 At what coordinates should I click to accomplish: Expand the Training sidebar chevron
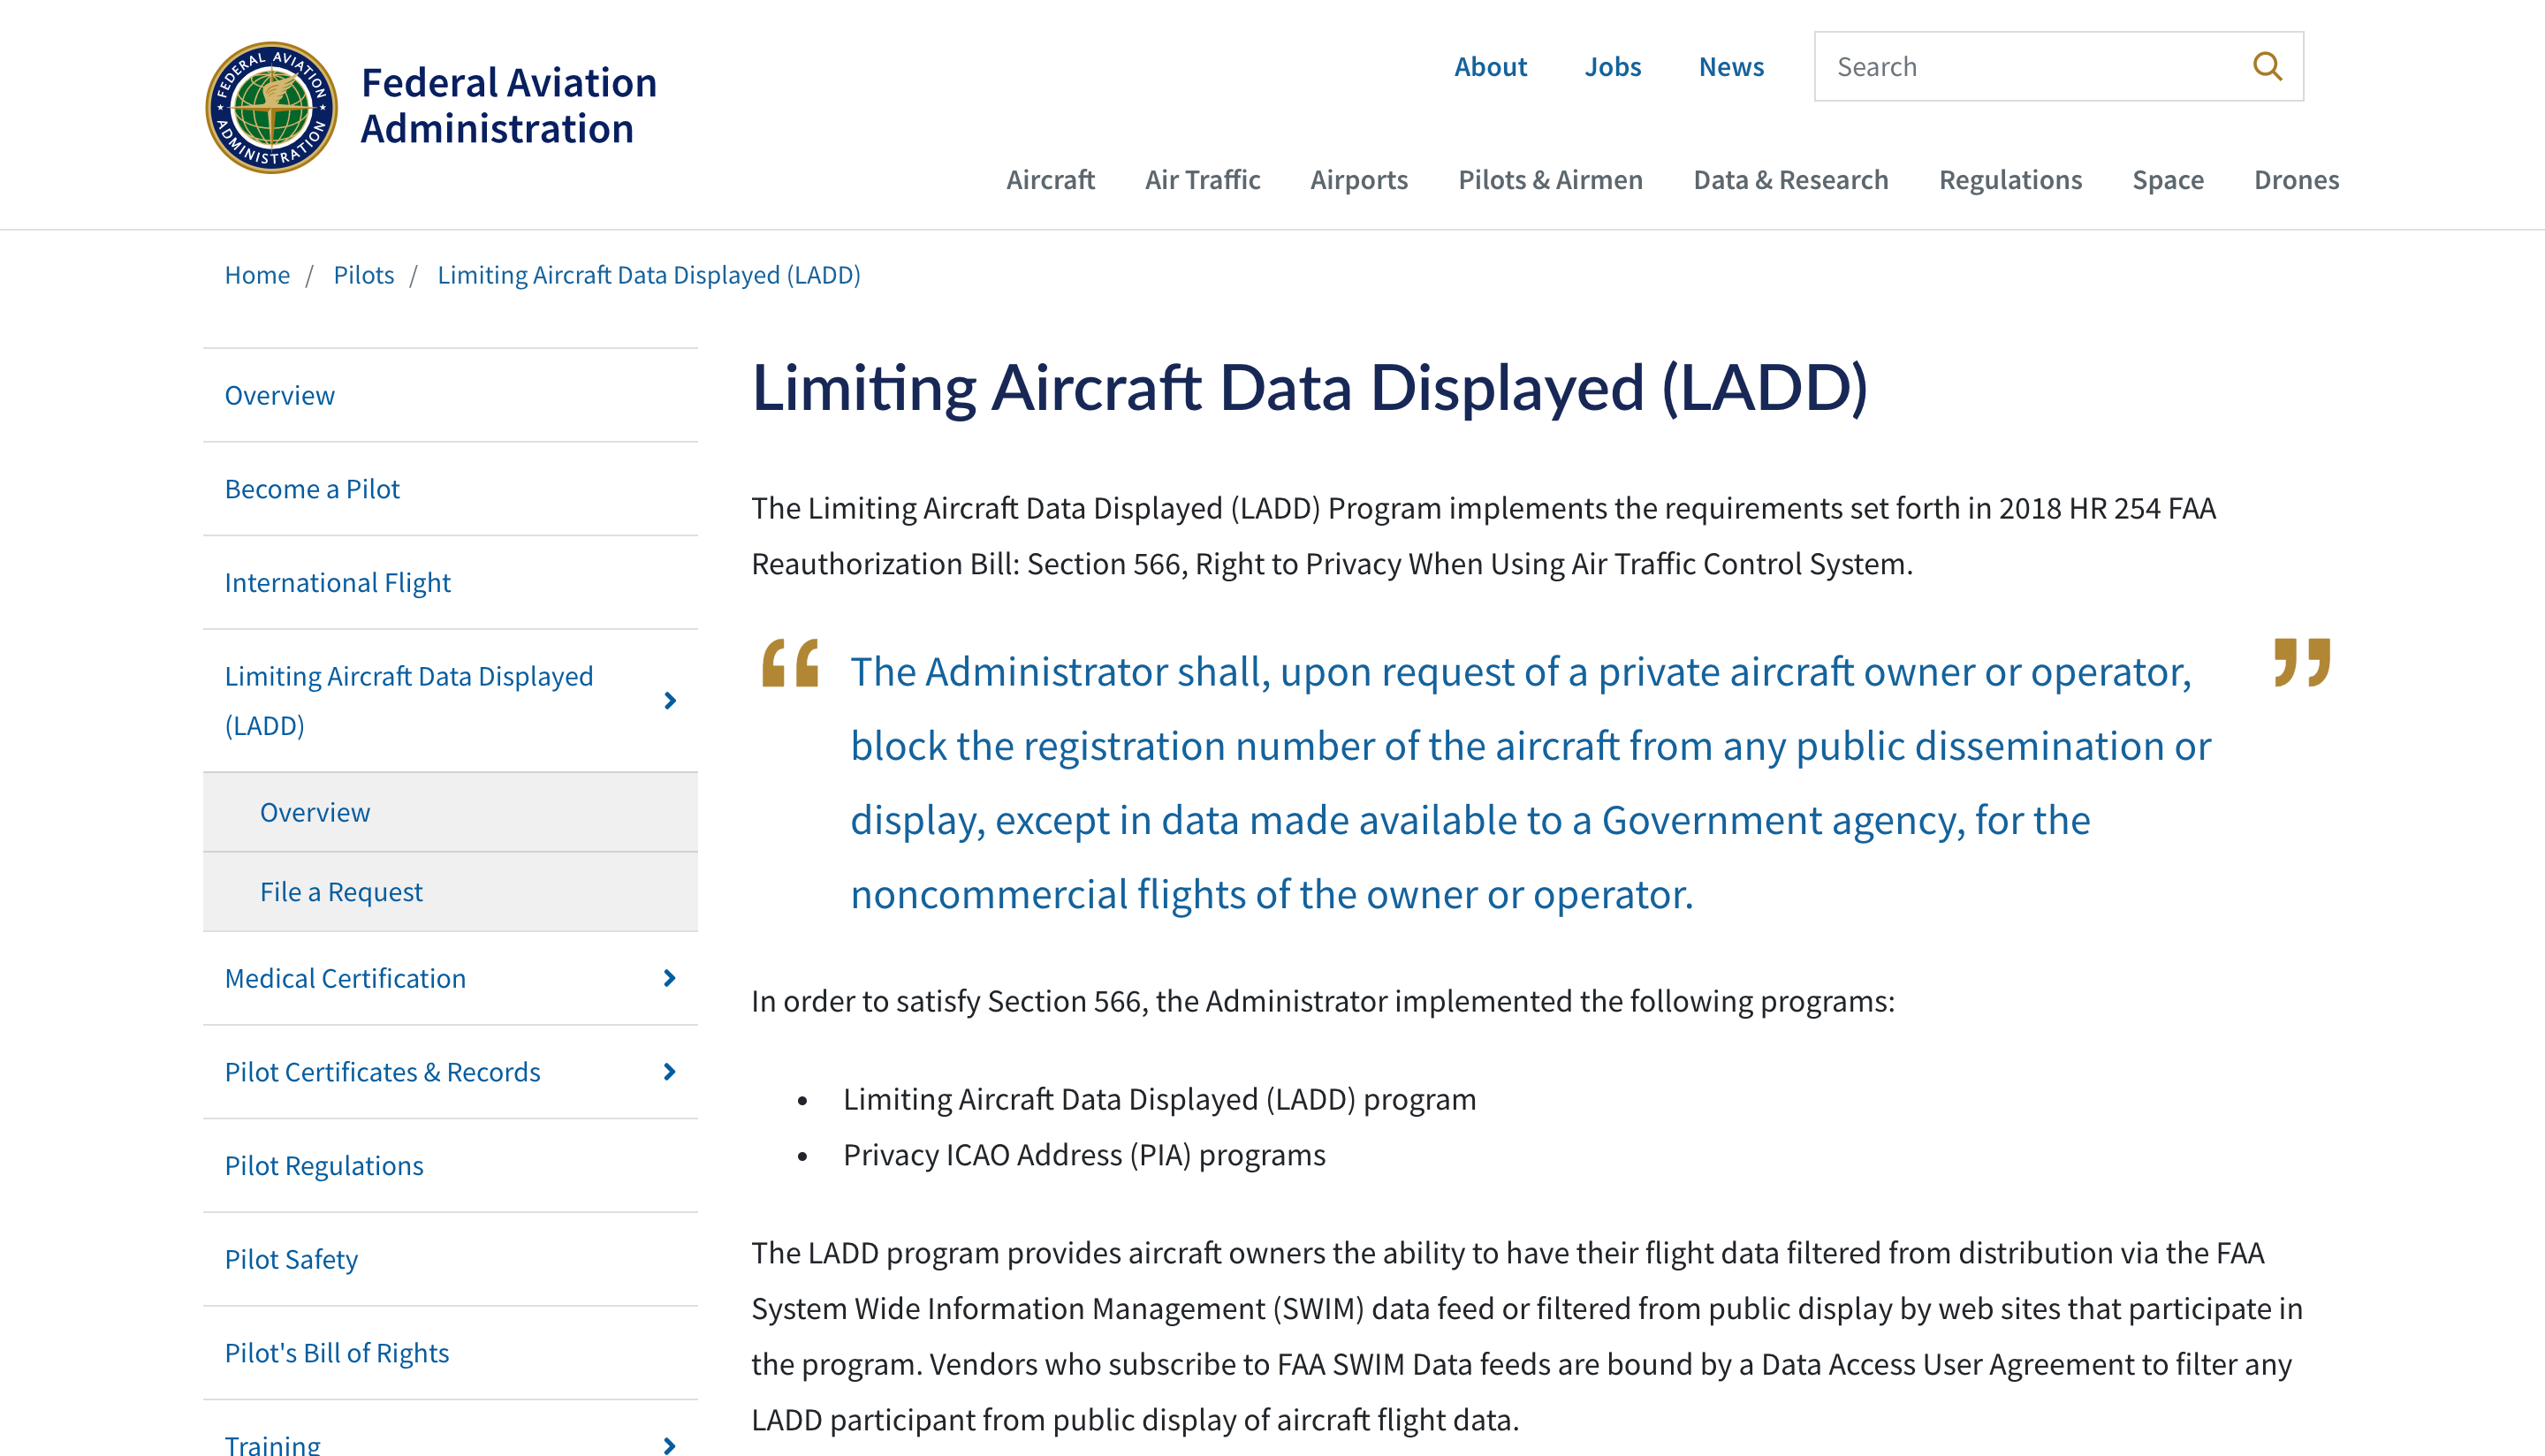670,1445
